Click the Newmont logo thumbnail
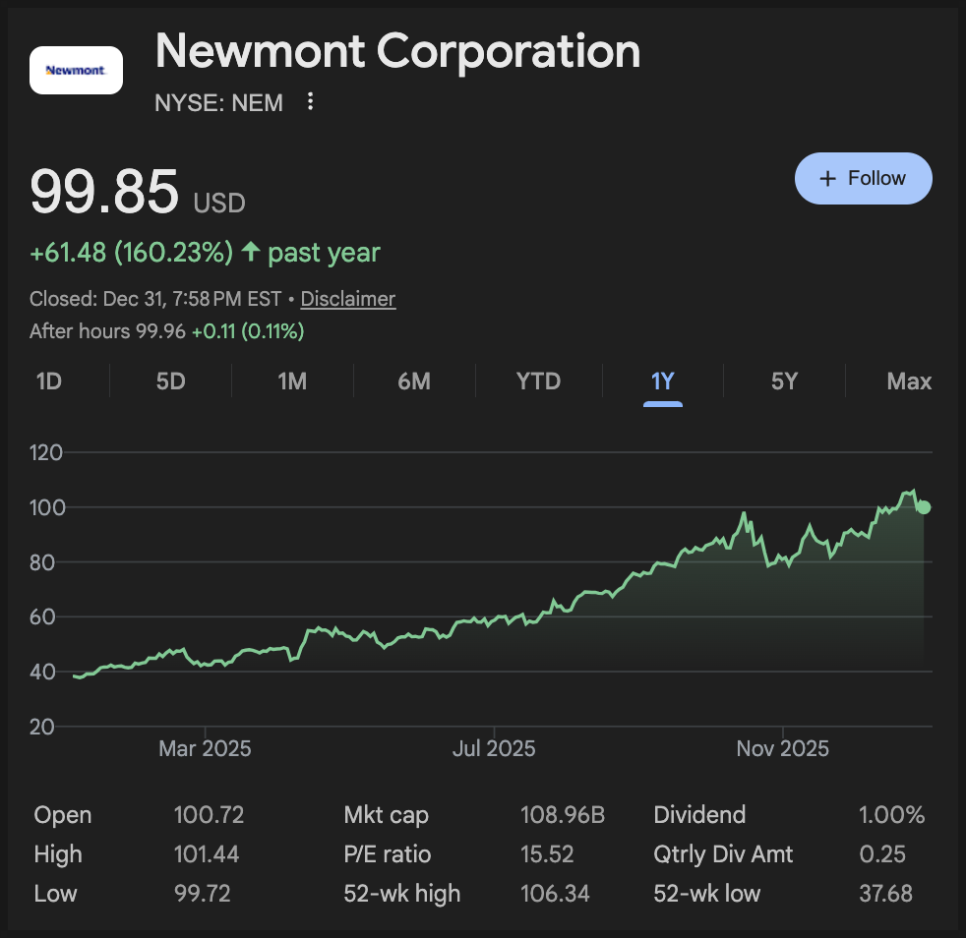Image resolution: width=966 pixels, height=938 pixels. 76,70
